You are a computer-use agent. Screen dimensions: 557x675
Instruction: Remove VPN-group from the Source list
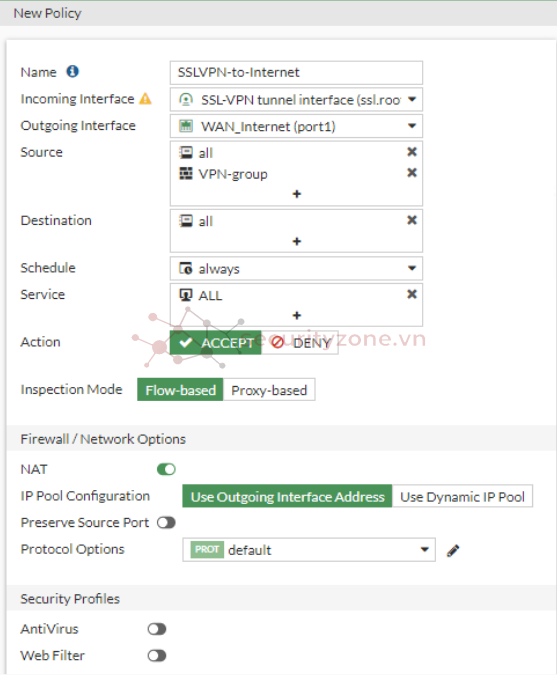pyautogui.click(x=412, y=173)
